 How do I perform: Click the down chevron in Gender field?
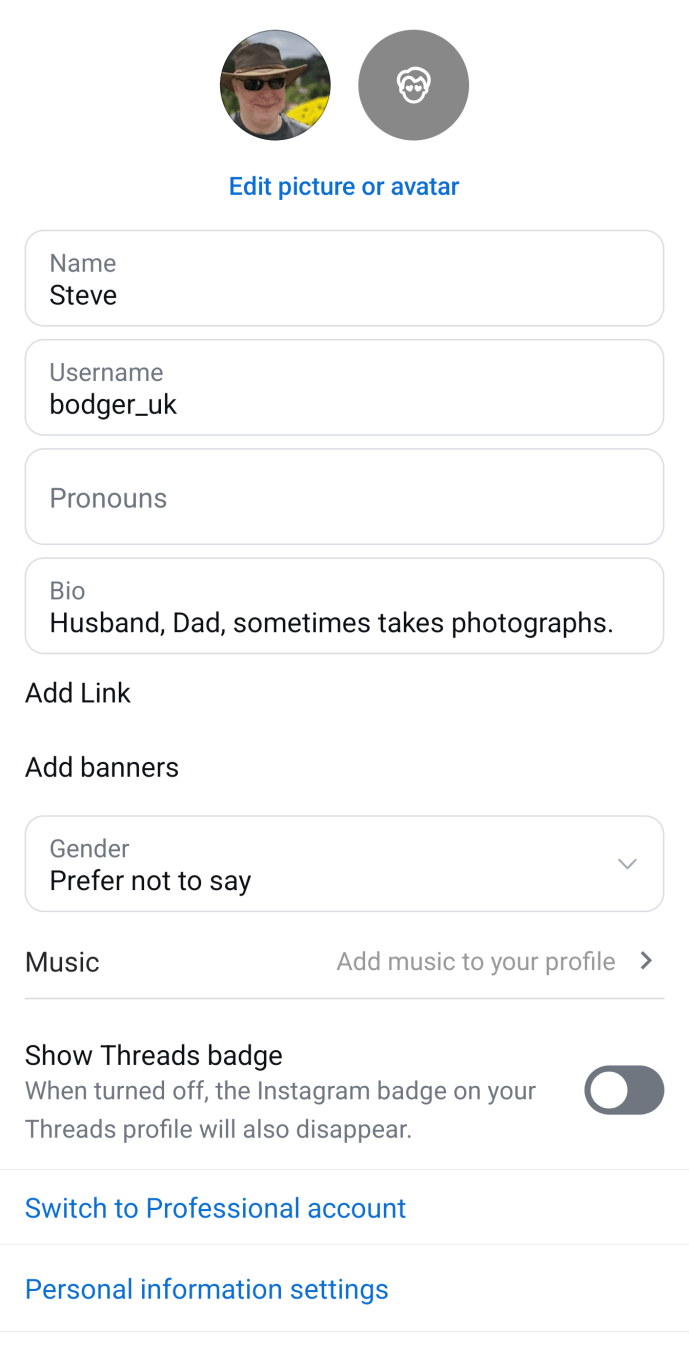[x=627, y=864]
